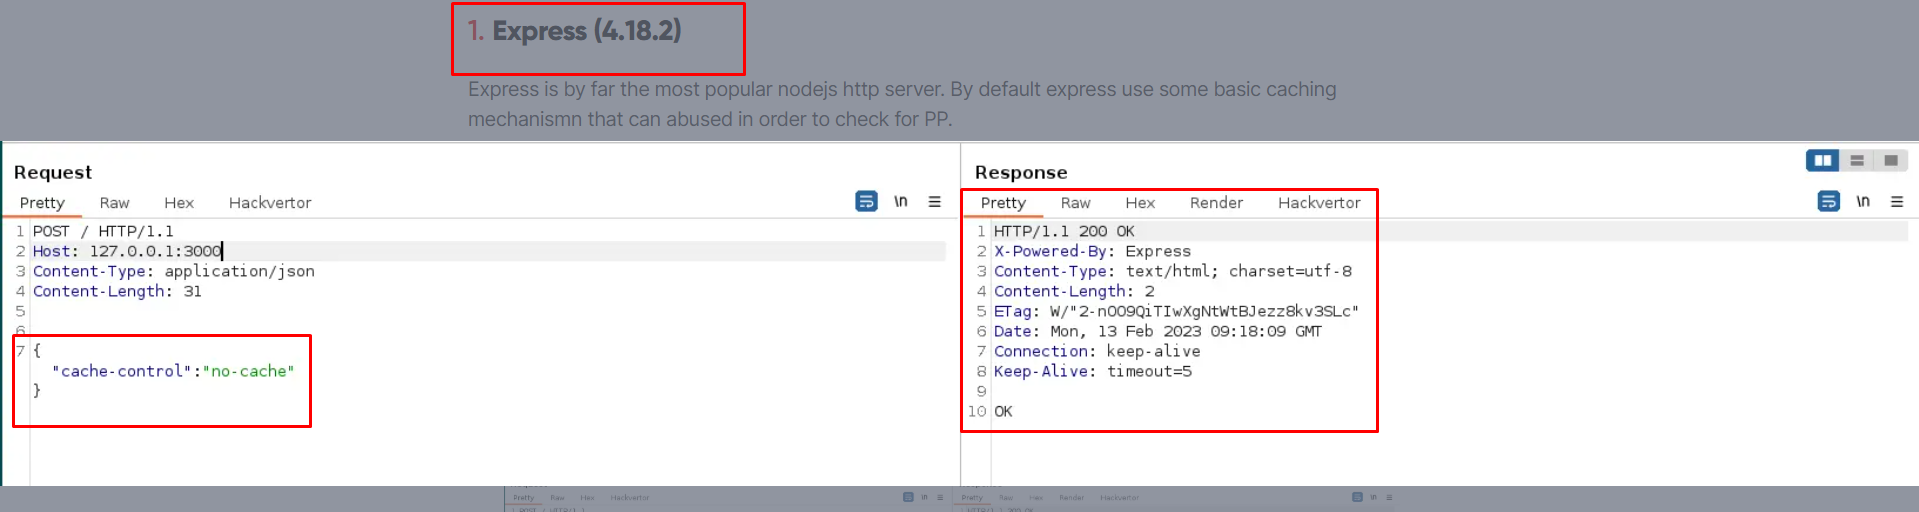Toggle word wrap icon in Request panel

coord(866,201)
